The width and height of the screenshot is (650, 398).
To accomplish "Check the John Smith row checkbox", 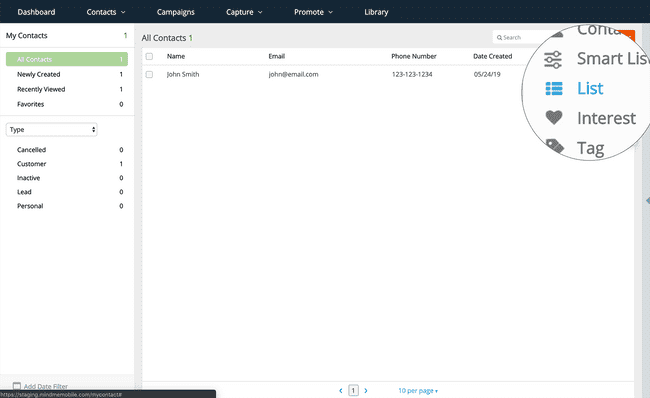I will coord(149,75).
